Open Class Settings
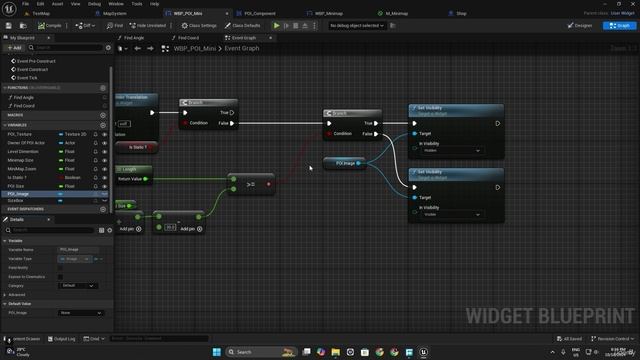 point(199,26)
